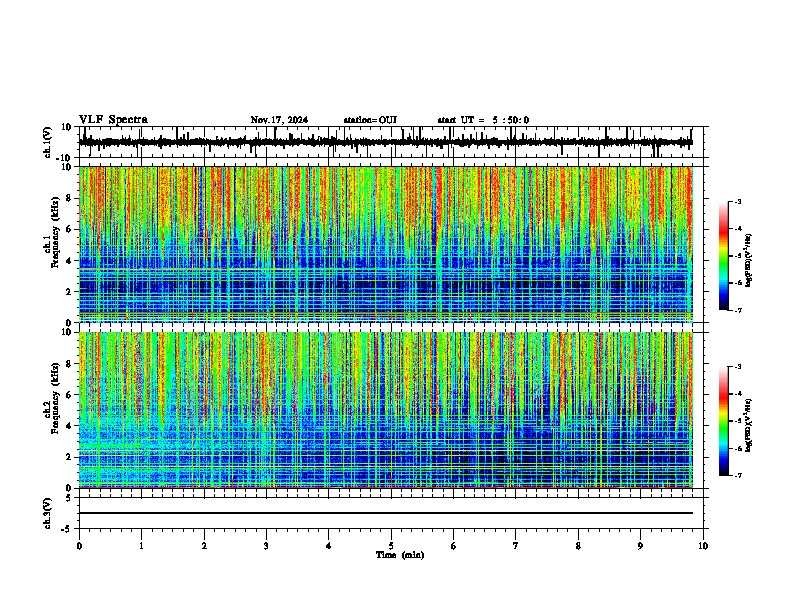
Task: Click the "ch.1(V)" waveform axis label
Action: pos(48,142)
